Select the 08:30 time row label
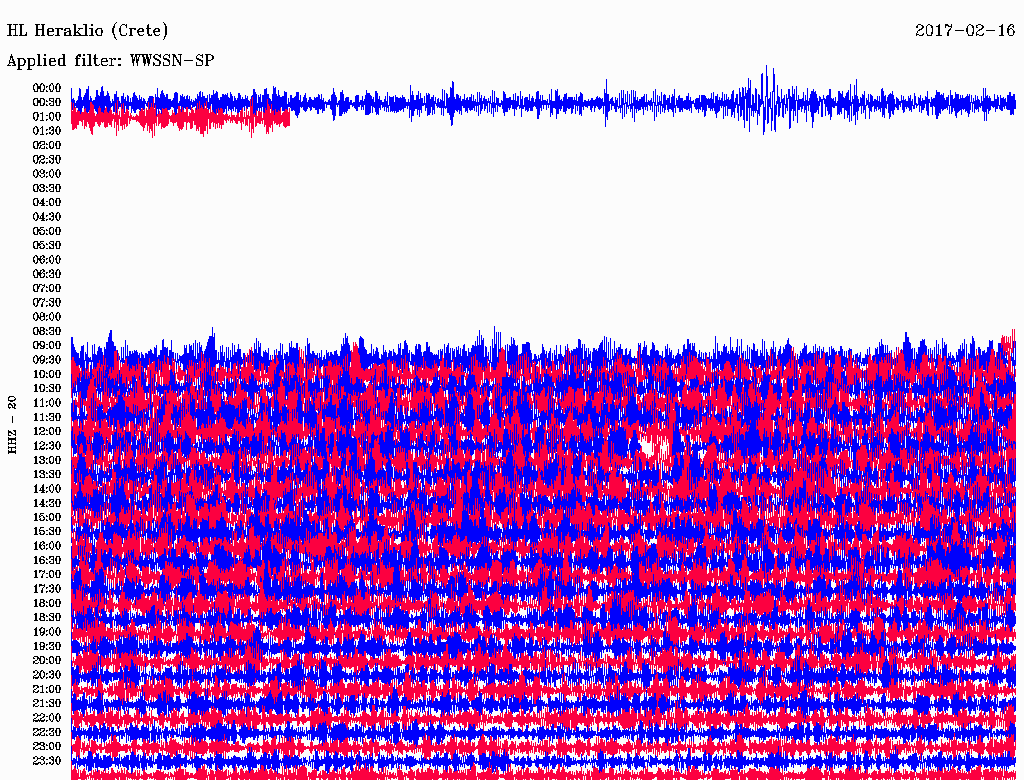This screenshot has height=780, width=1024. click(x=47, y=331)
